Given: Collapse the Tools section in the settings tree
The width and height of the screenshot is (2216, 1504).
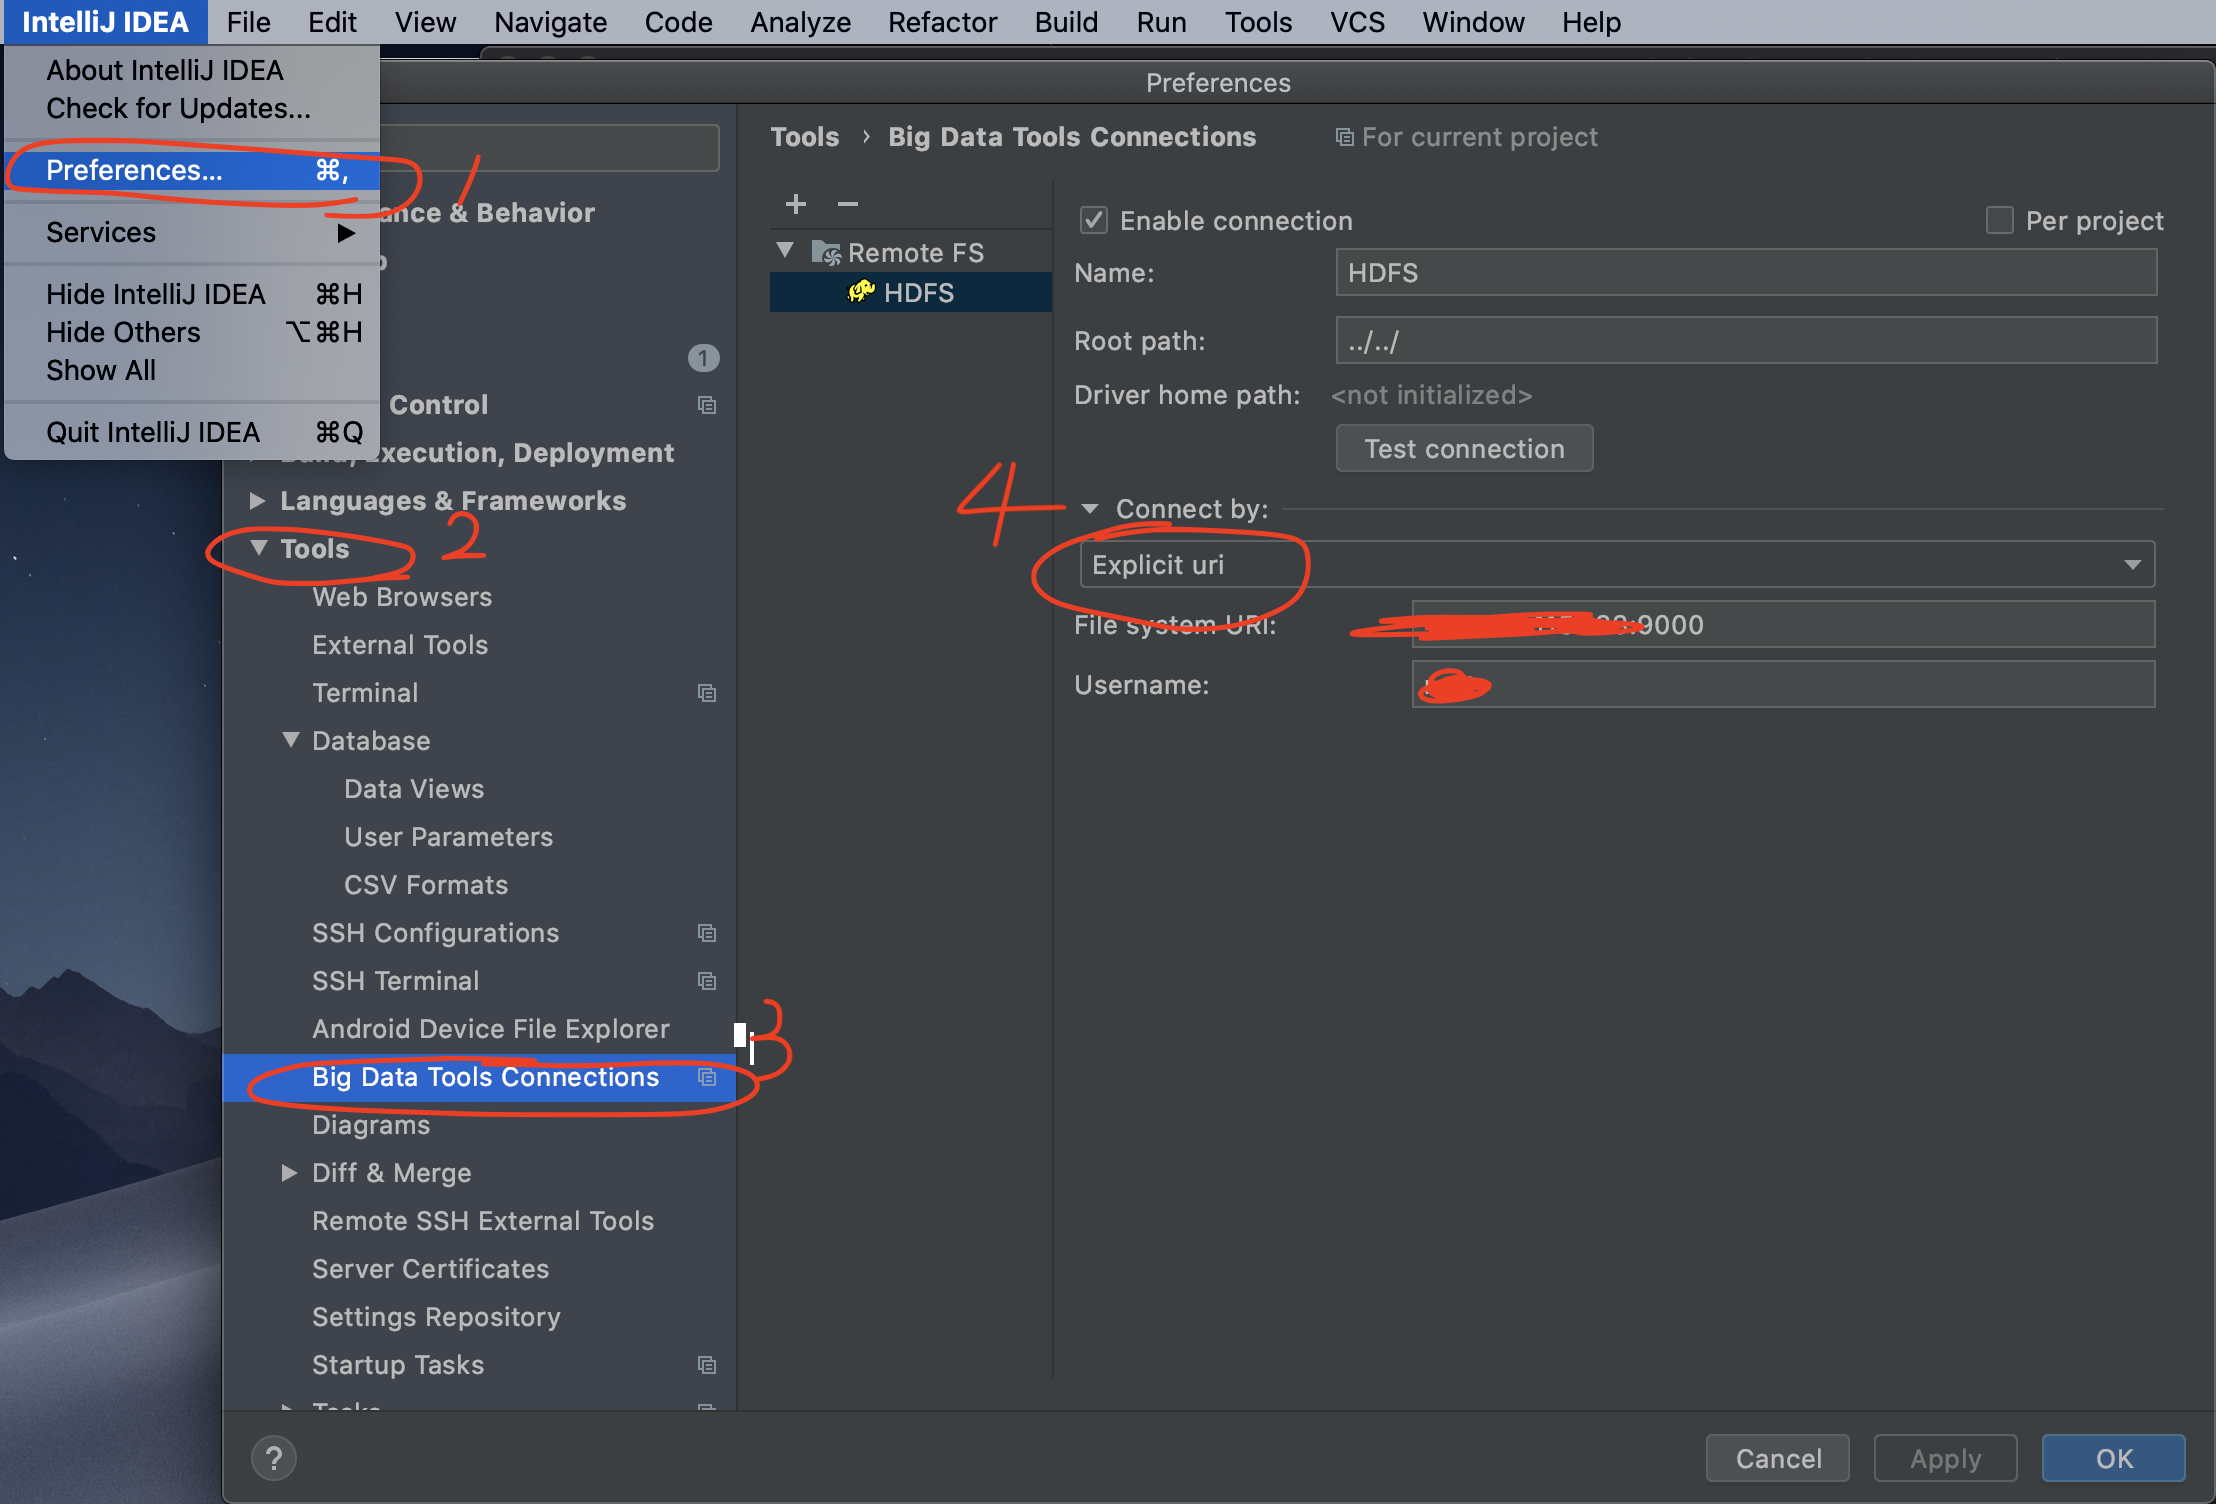Looking at the screenshot, I should tap(259, 548).
